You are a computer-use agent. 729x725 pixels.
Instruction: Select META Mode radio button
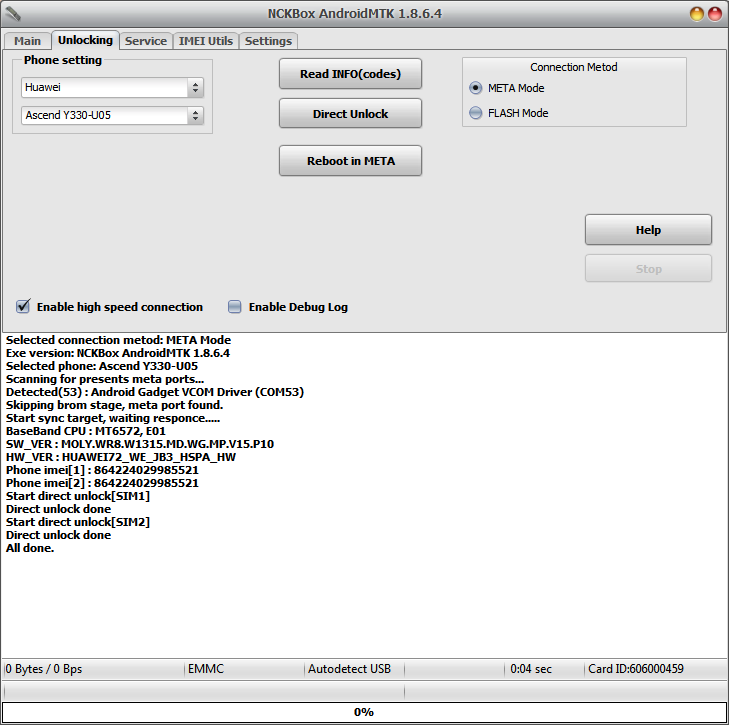pyautogui.click(x=476, y=88)
